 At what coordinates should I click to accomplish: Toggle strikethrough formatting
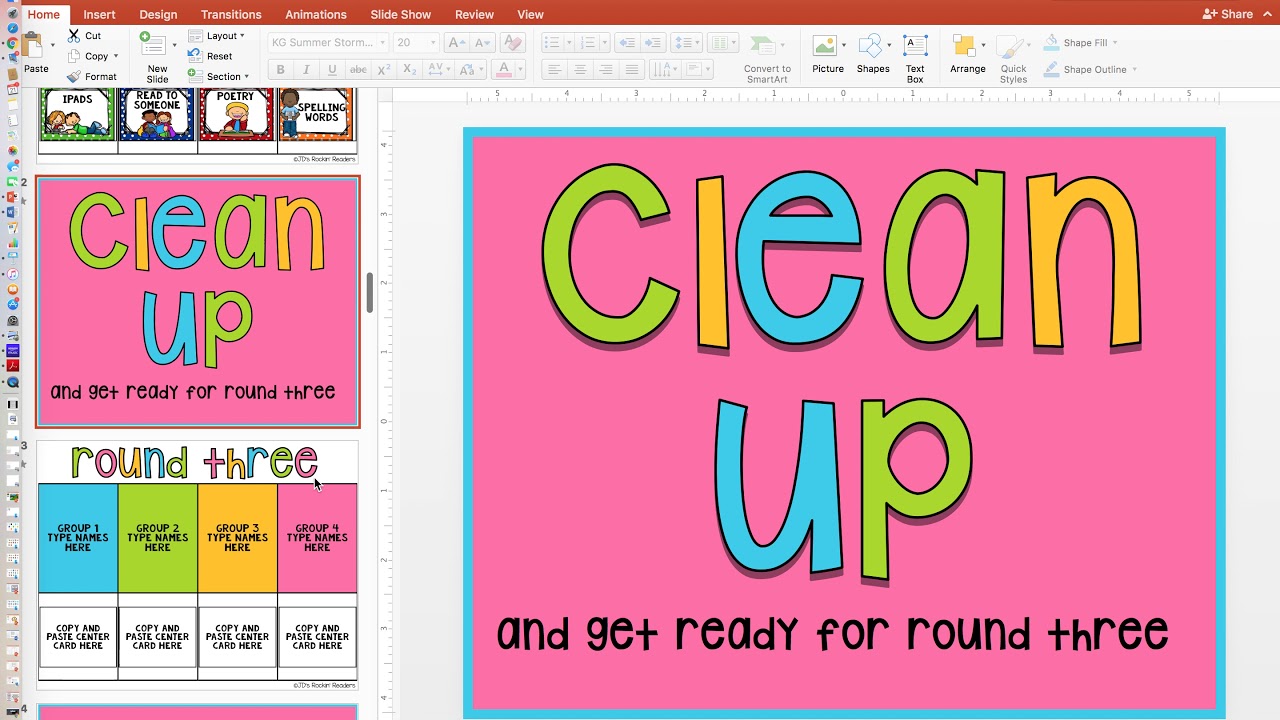358,70
